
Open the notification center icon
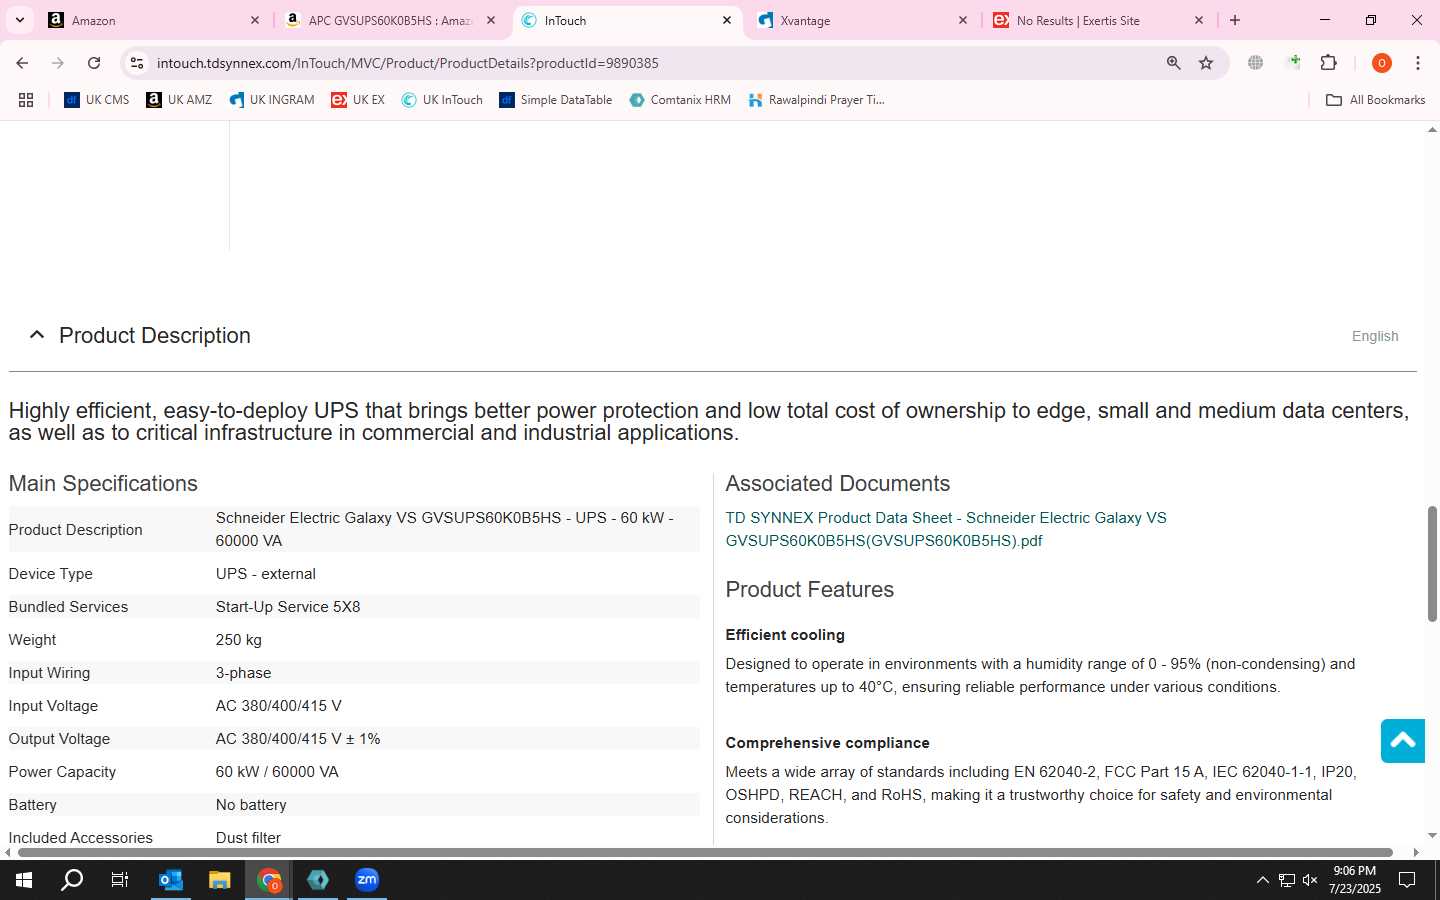point(1407,880)
